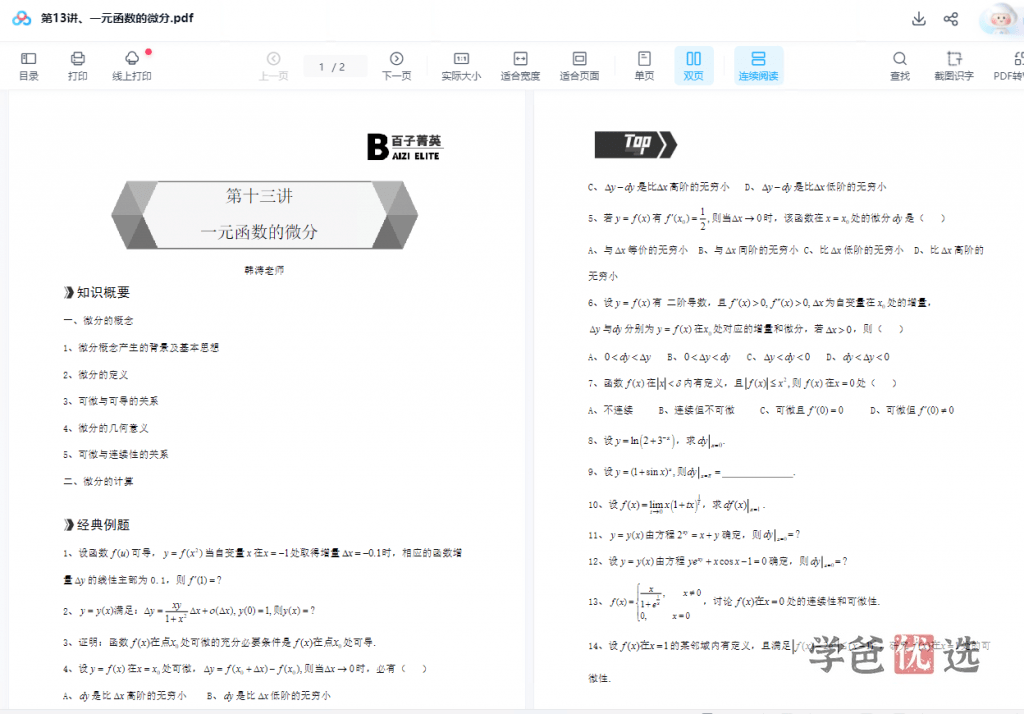Click the 打印 print icon
The width and height of the screenshot is (1024, 714).
click(x=78, y=66)
